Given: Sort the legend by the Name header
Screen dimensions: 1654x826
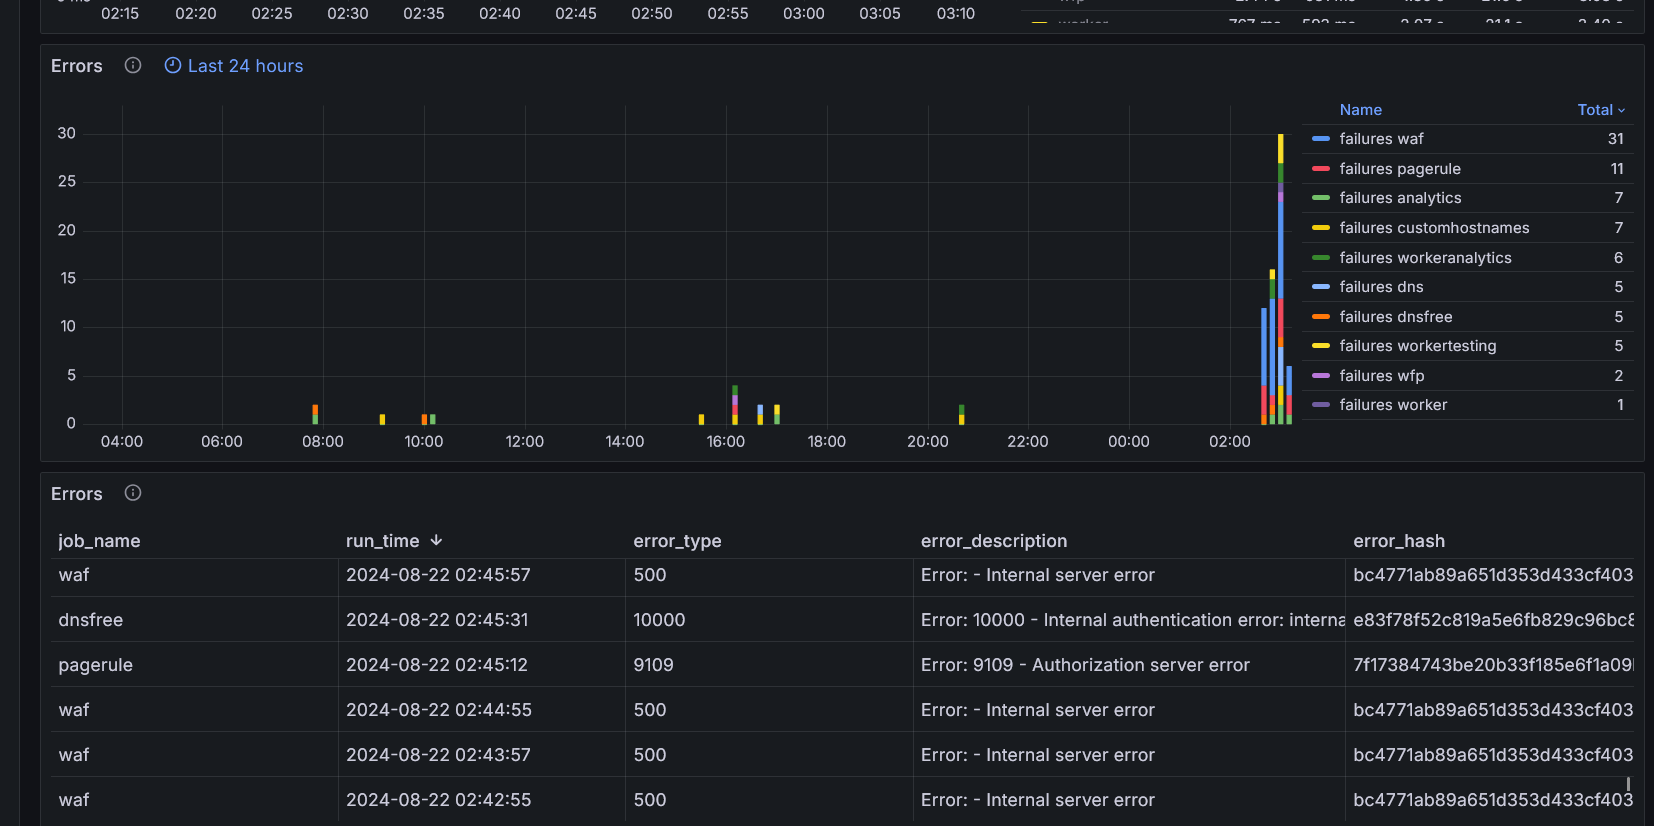Looking at the screenshot, I should point(1360,110).
